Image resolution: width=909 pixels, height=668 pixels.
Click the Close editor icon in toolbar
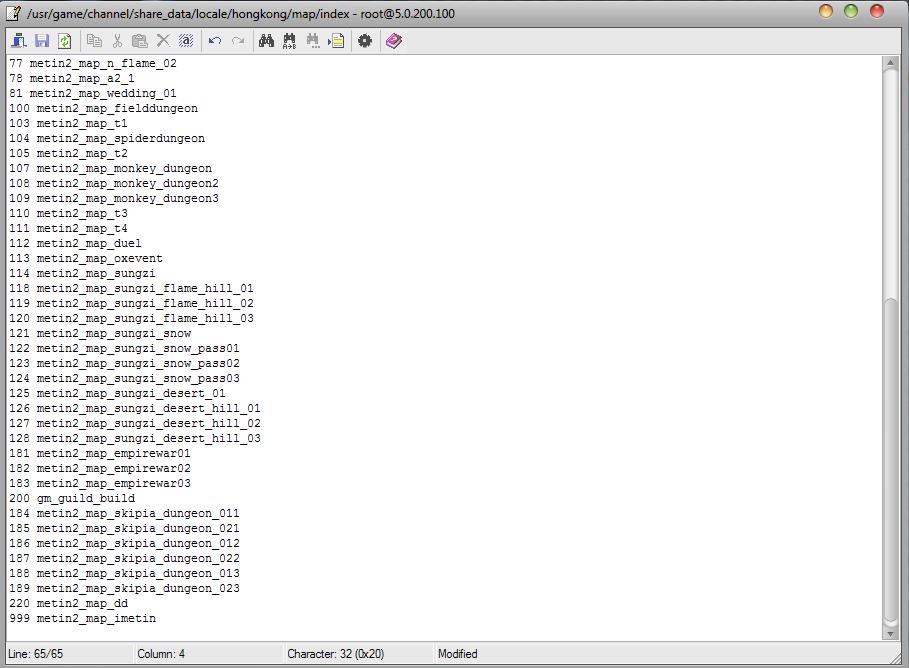19,41
